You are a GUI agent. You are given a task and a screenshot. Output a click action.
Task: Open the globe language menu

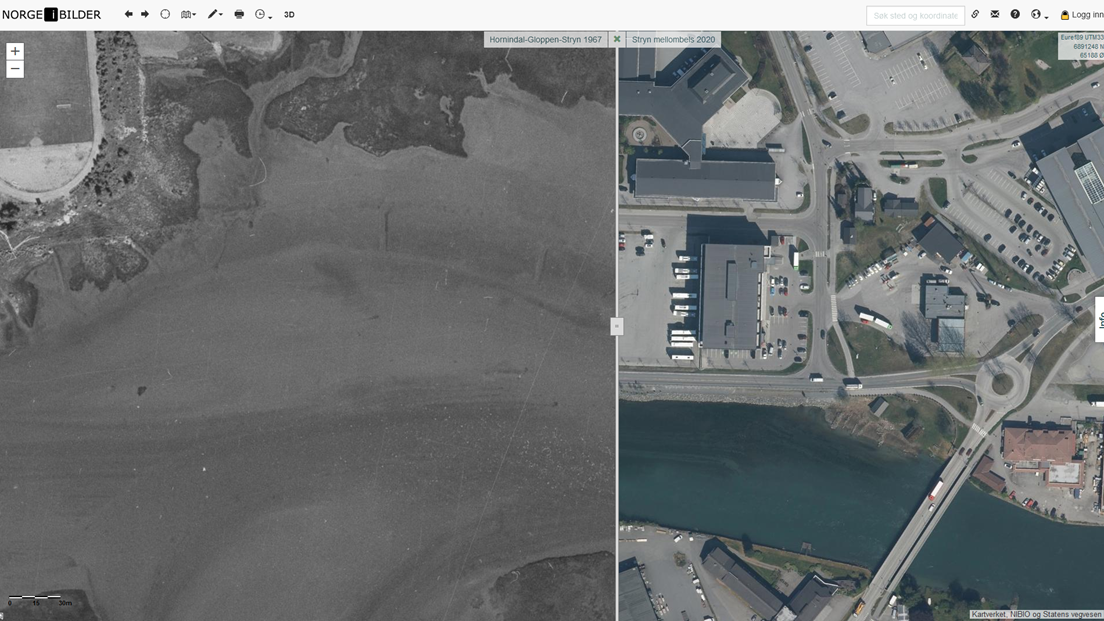tap(1037, 14)
